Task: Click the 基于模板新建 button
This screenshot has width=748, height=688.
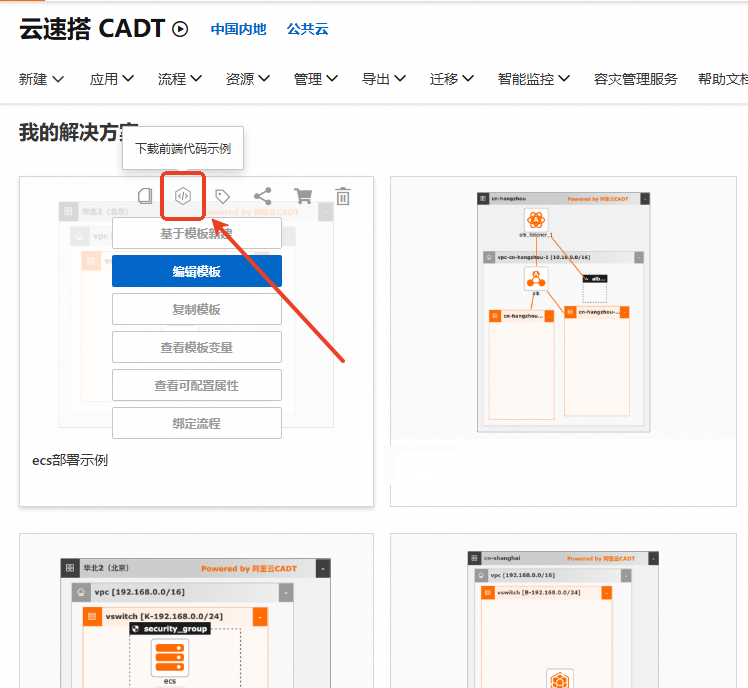Action: point(197,233)
